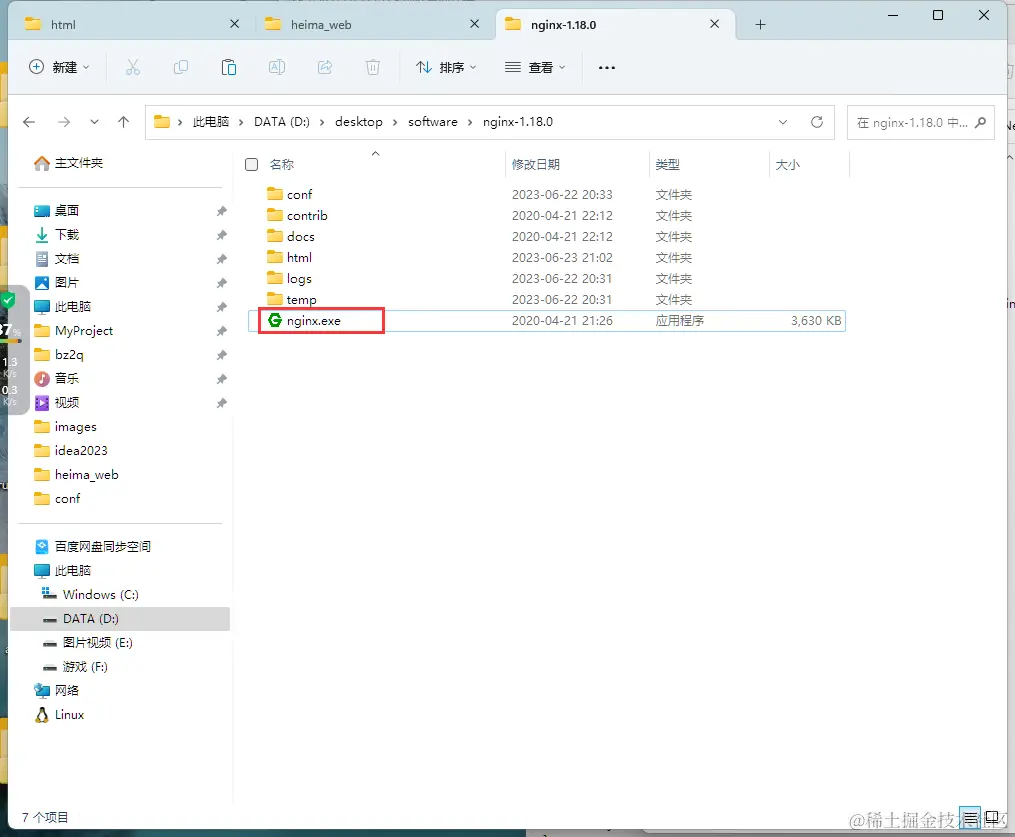1015x837 pixels.
Task: Click the Paste clipboard icon
Action: (x=229, y=67)
